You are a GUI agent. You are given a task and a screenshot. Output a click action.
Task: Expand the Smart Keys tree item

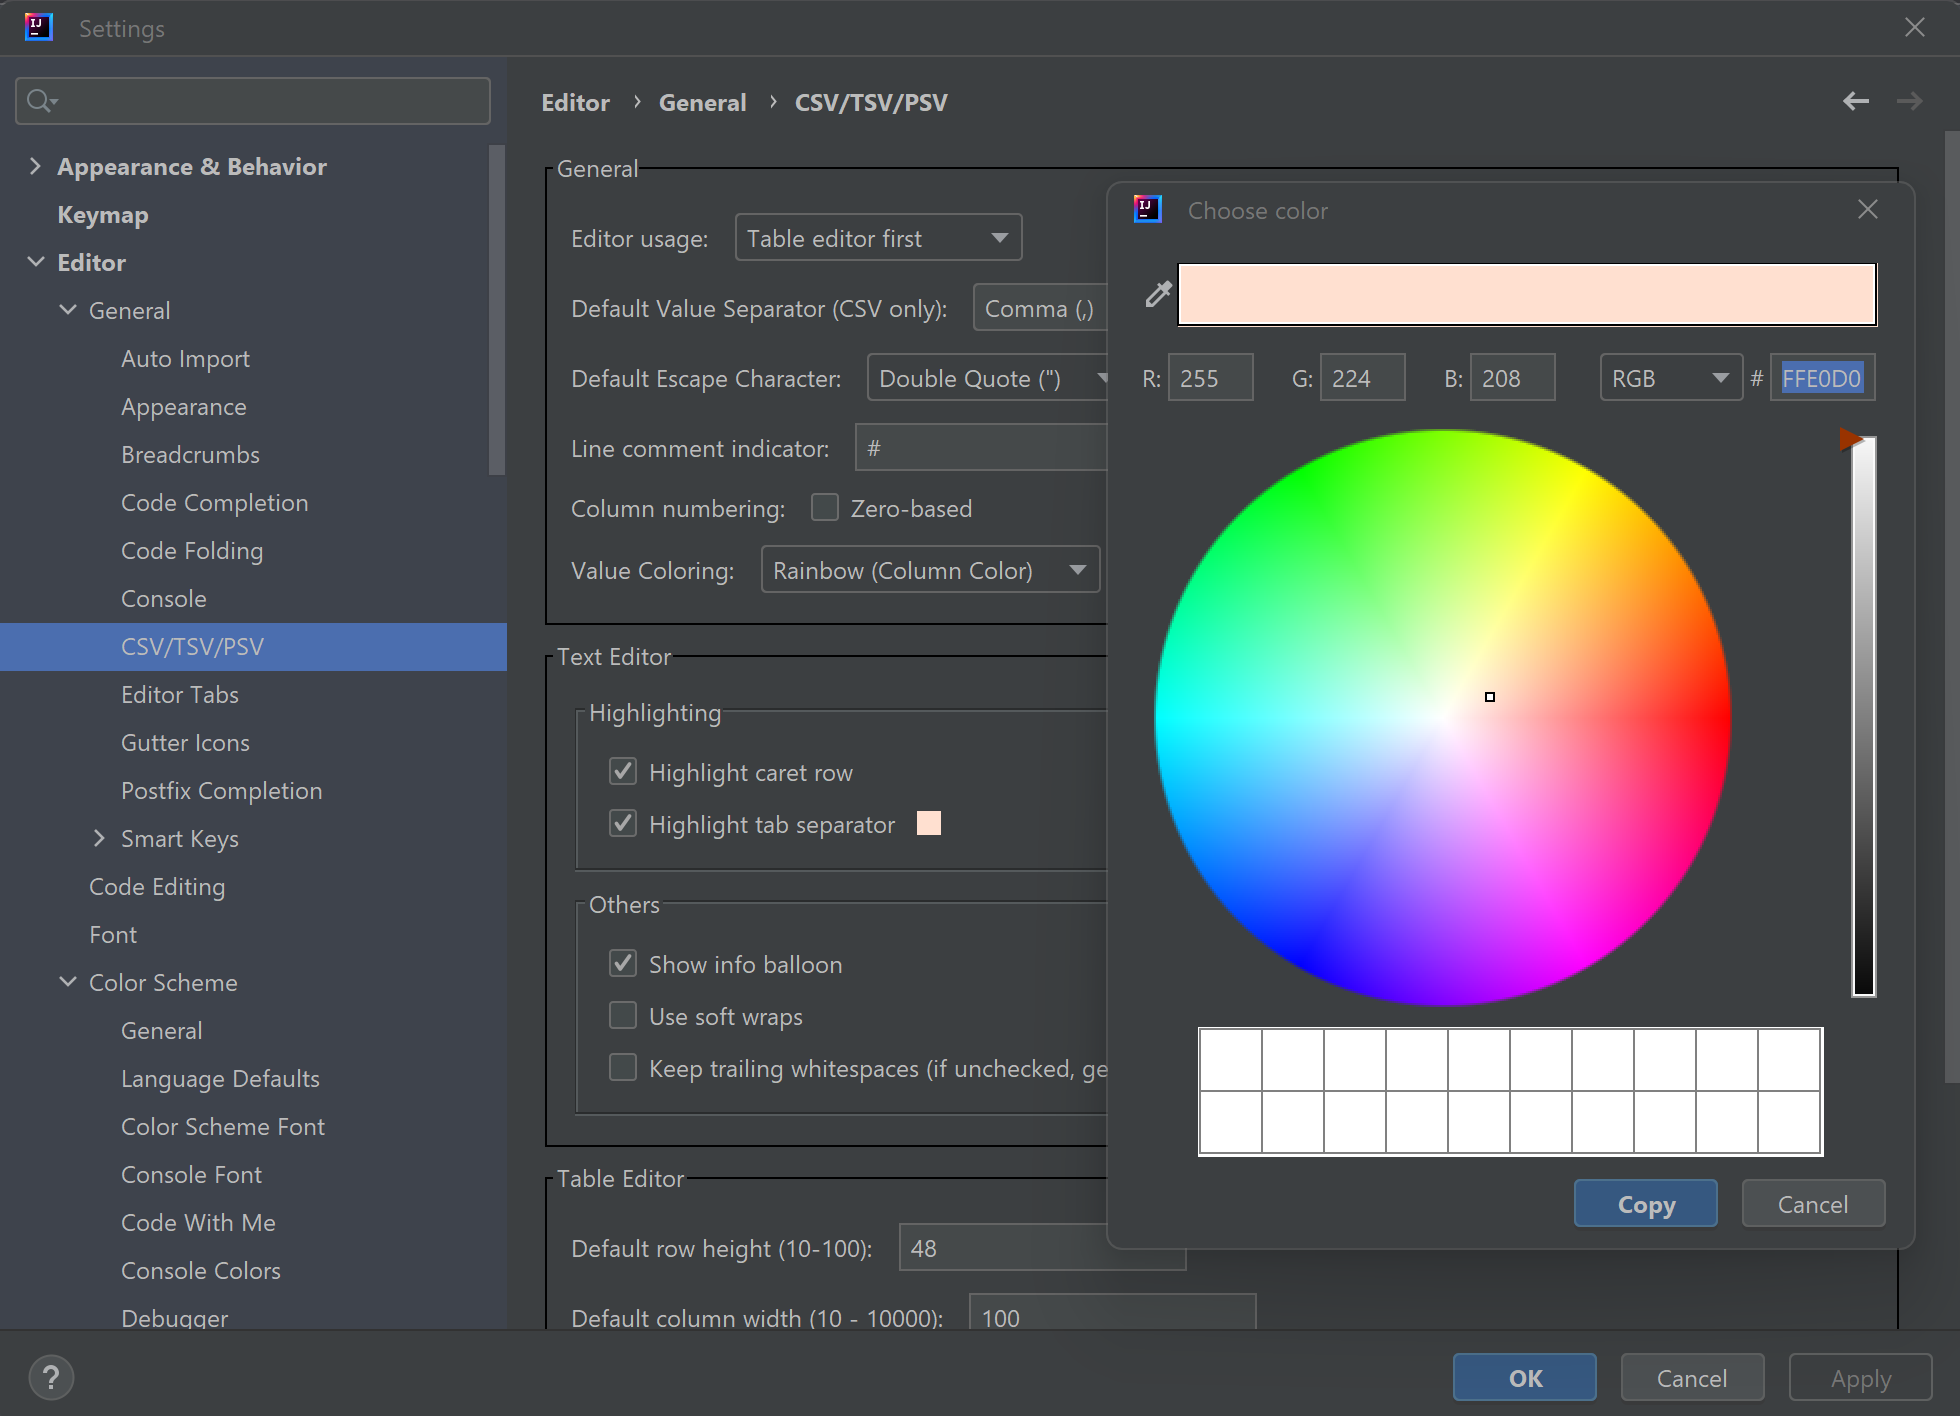(x=99, y=838)
